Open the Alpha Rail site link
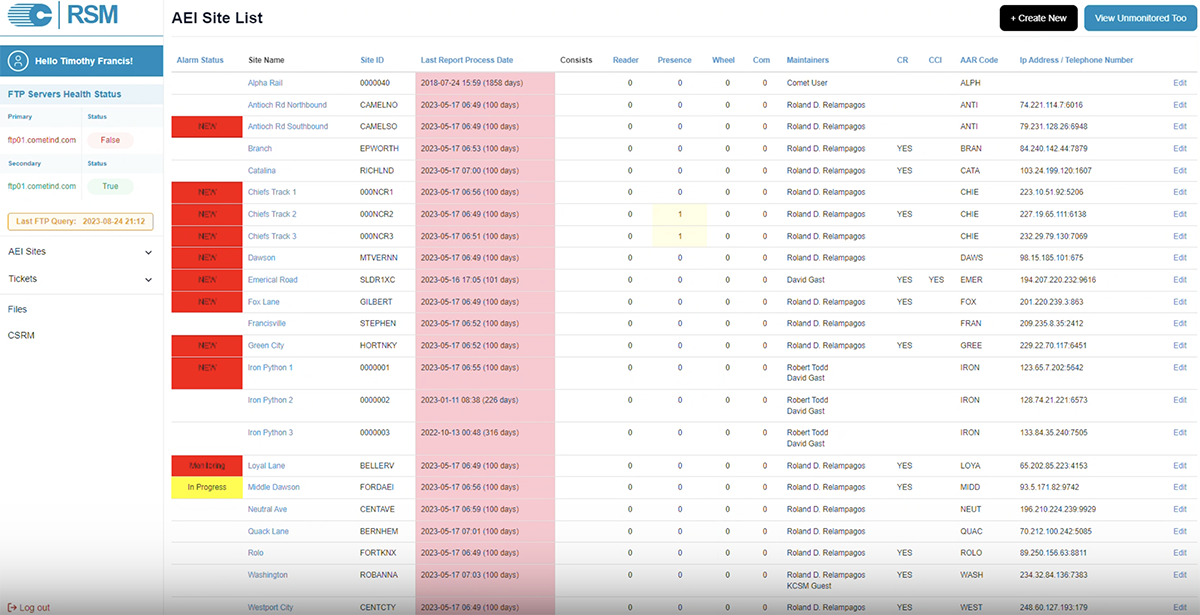Screen dimensions: 1200x615 (x=265, y=83)
